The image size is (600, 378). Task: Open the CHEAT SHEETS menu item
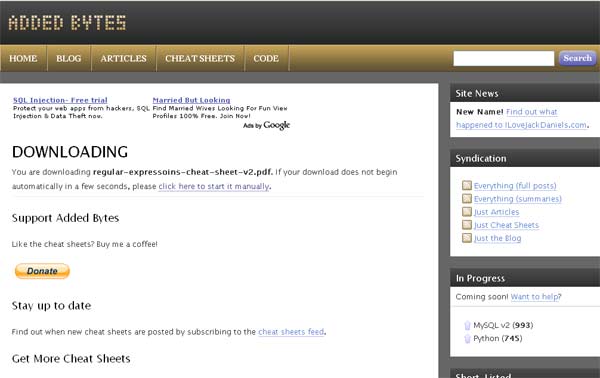click(200, 59)
